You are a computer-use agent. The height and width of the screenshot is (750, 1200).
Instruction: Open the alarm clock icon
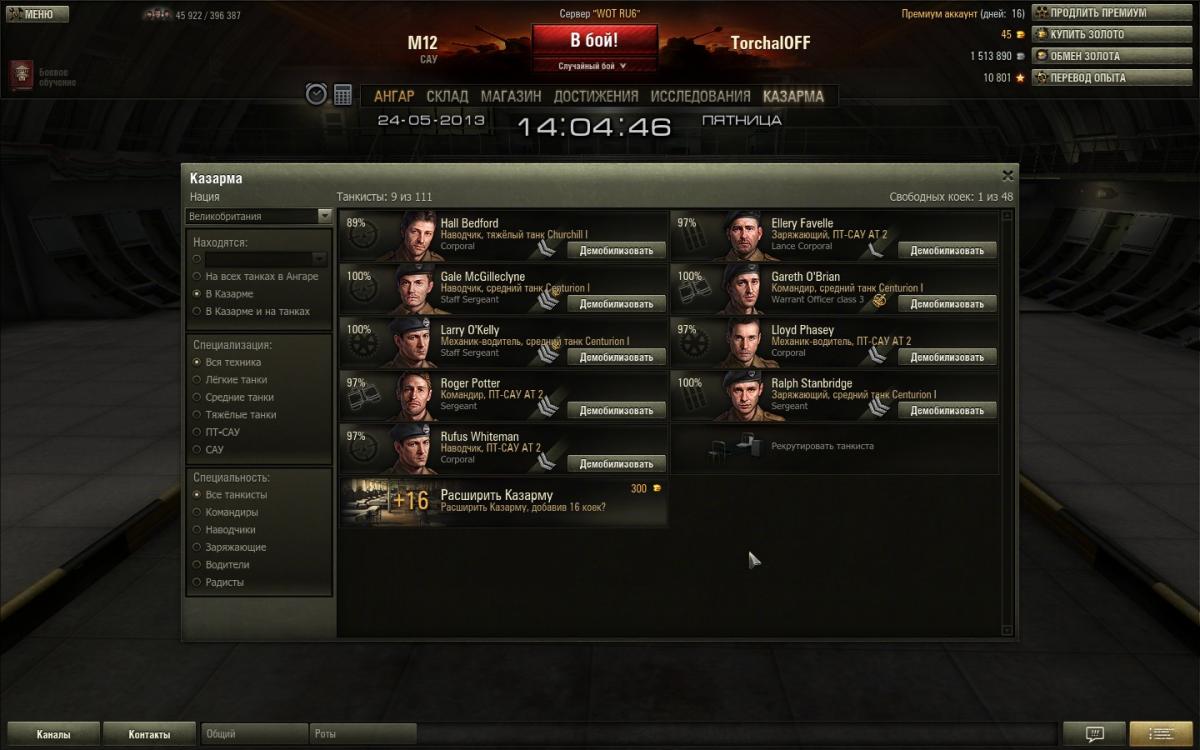pos(316,94)
